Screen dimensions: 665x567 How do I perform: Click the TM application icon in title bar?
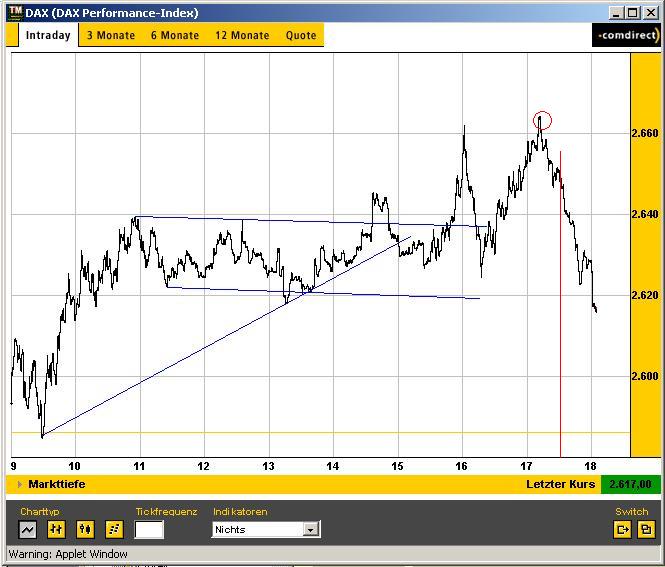coord(15,12)
